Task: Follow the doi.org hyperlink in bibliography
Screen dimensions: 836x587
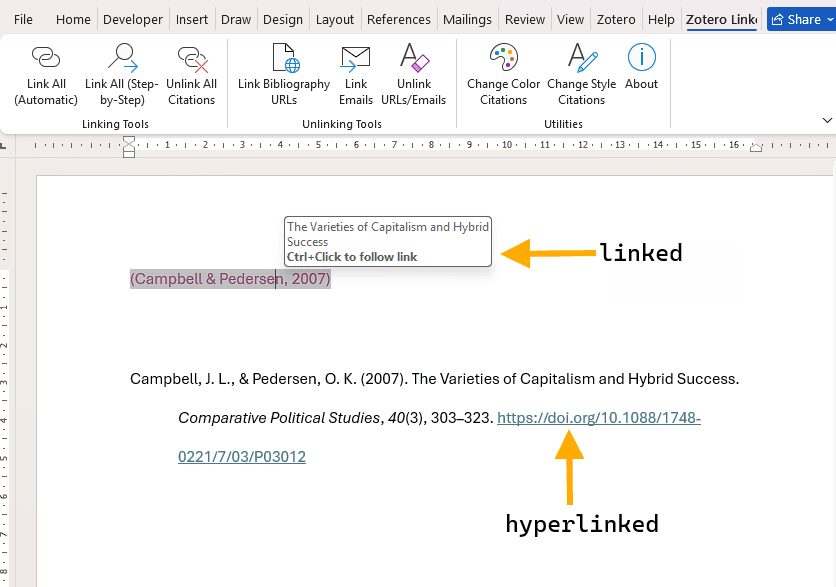Action: pyautogui.click(x=598, y=418)
